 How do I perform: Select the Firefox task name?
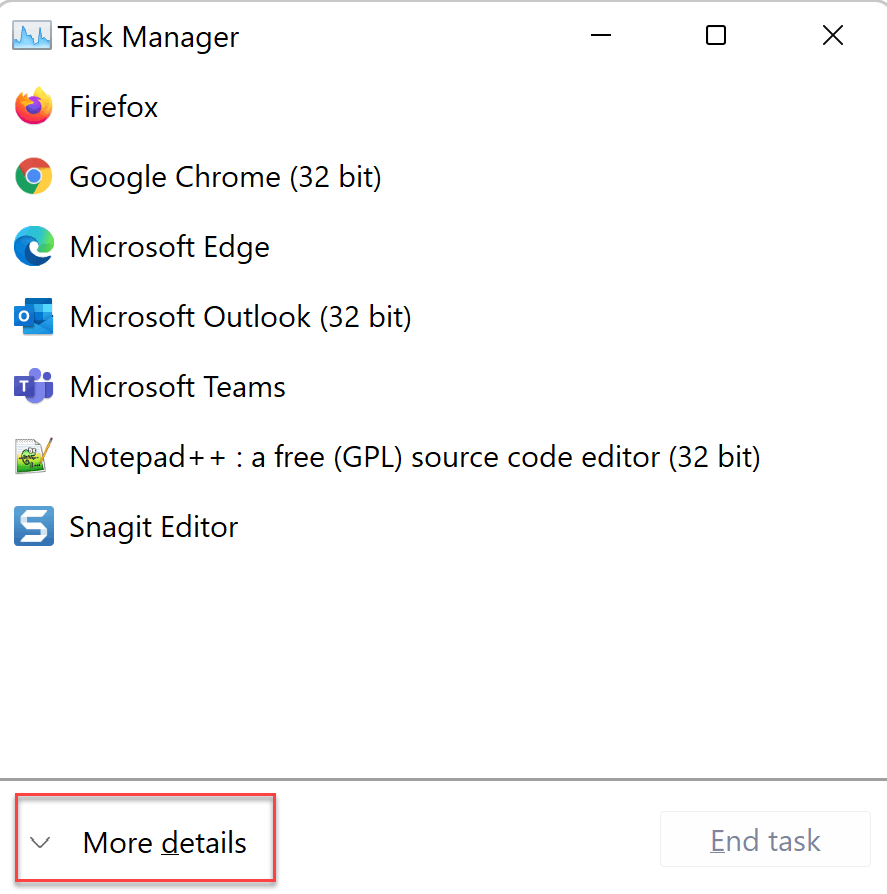click(114, 107)
